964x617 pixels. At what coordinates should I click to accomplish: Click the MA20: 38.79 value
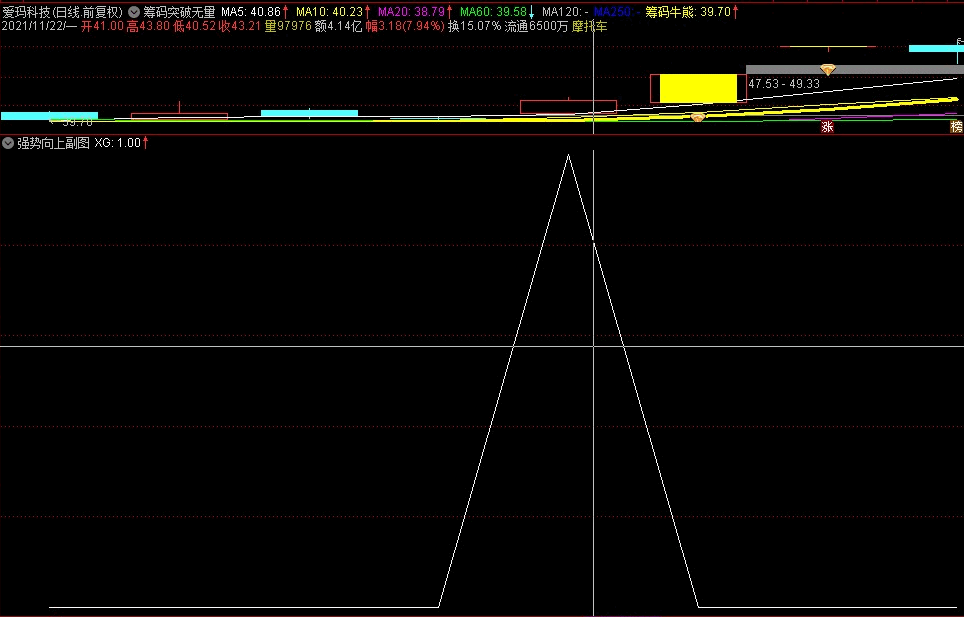click(x=411, y=12)
